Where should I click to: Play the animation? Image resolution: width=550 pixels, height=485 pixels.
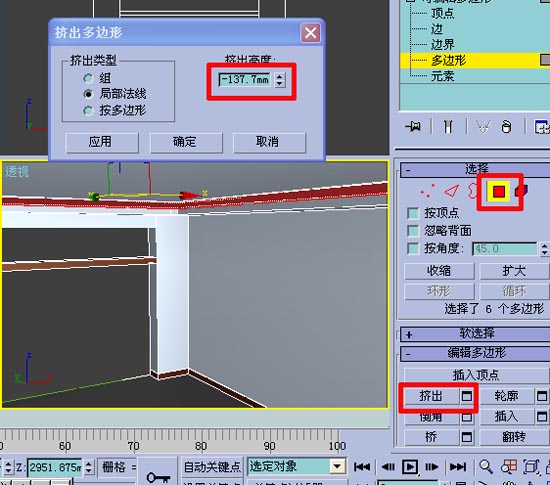pos(410,467)
